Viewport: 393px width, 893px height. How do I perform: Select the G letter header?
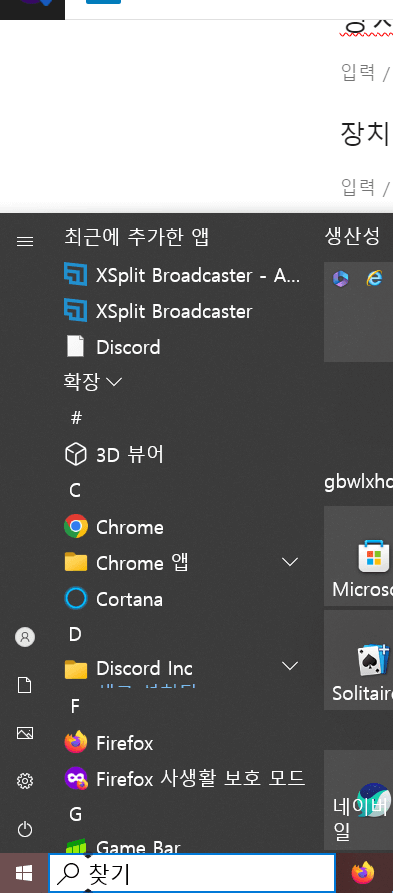click(76, 814)
